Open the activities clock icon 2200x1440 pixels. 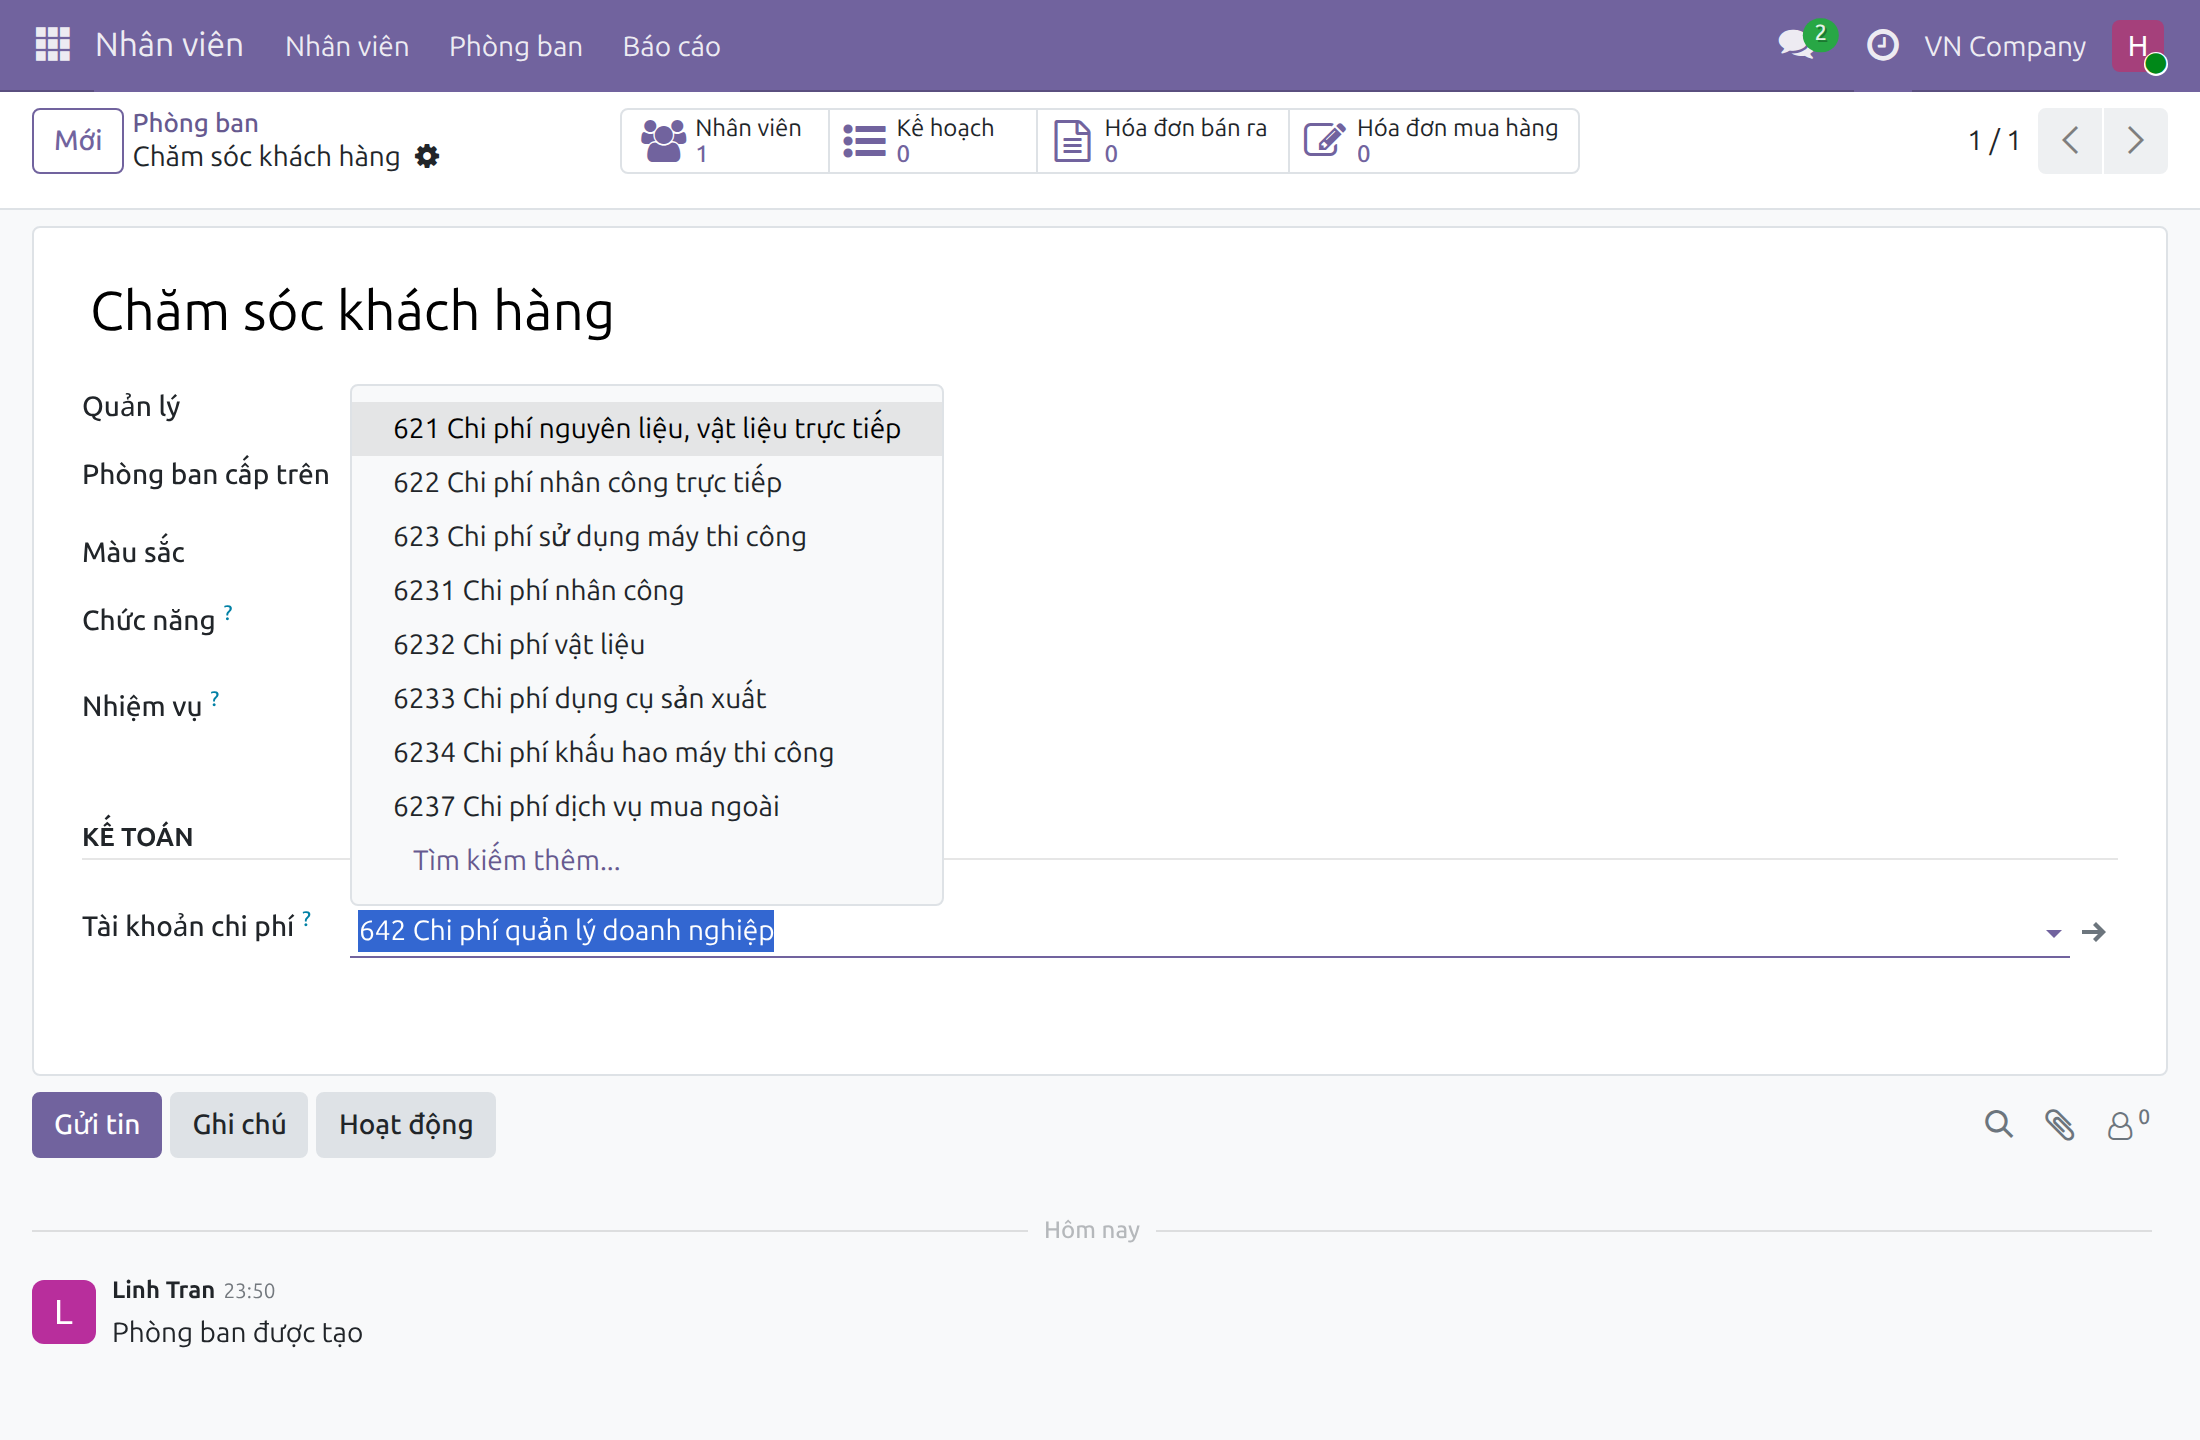click(x=1883, y=45)
